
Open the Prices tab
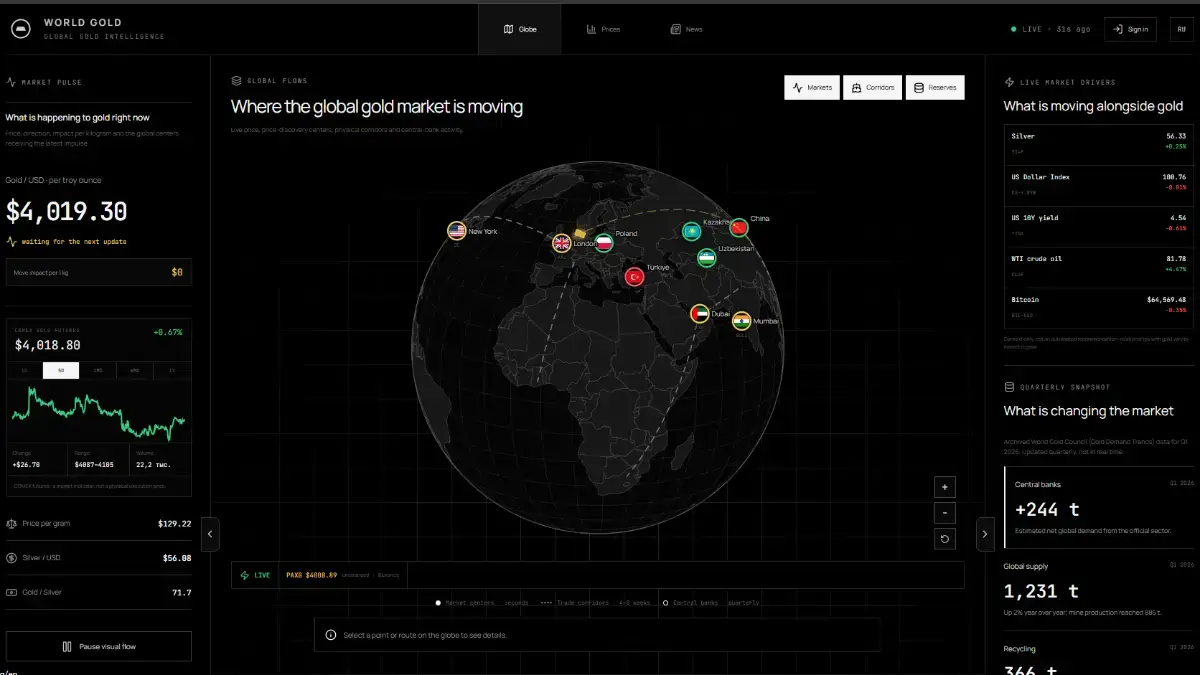[x=603, y=29]
